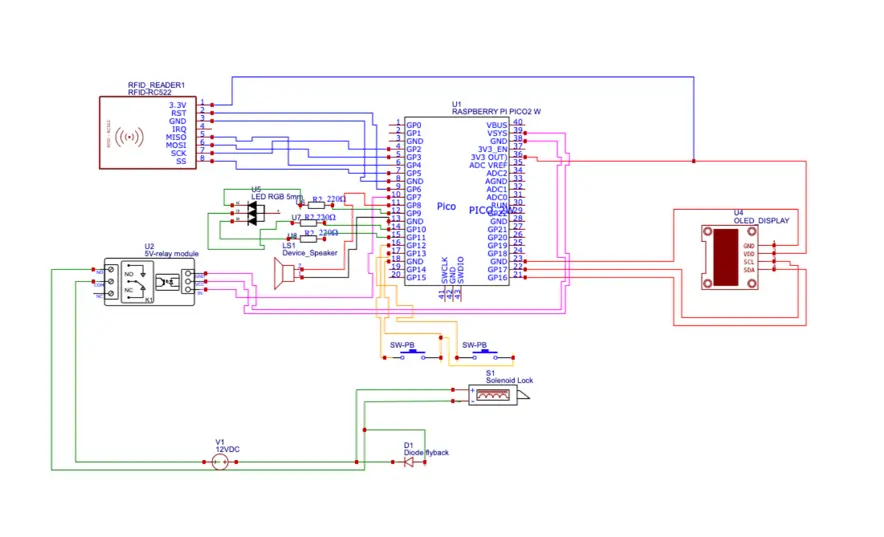Select the K1 label inside relay module
Viewport: 884px width, 537px height.
point(149,300)
